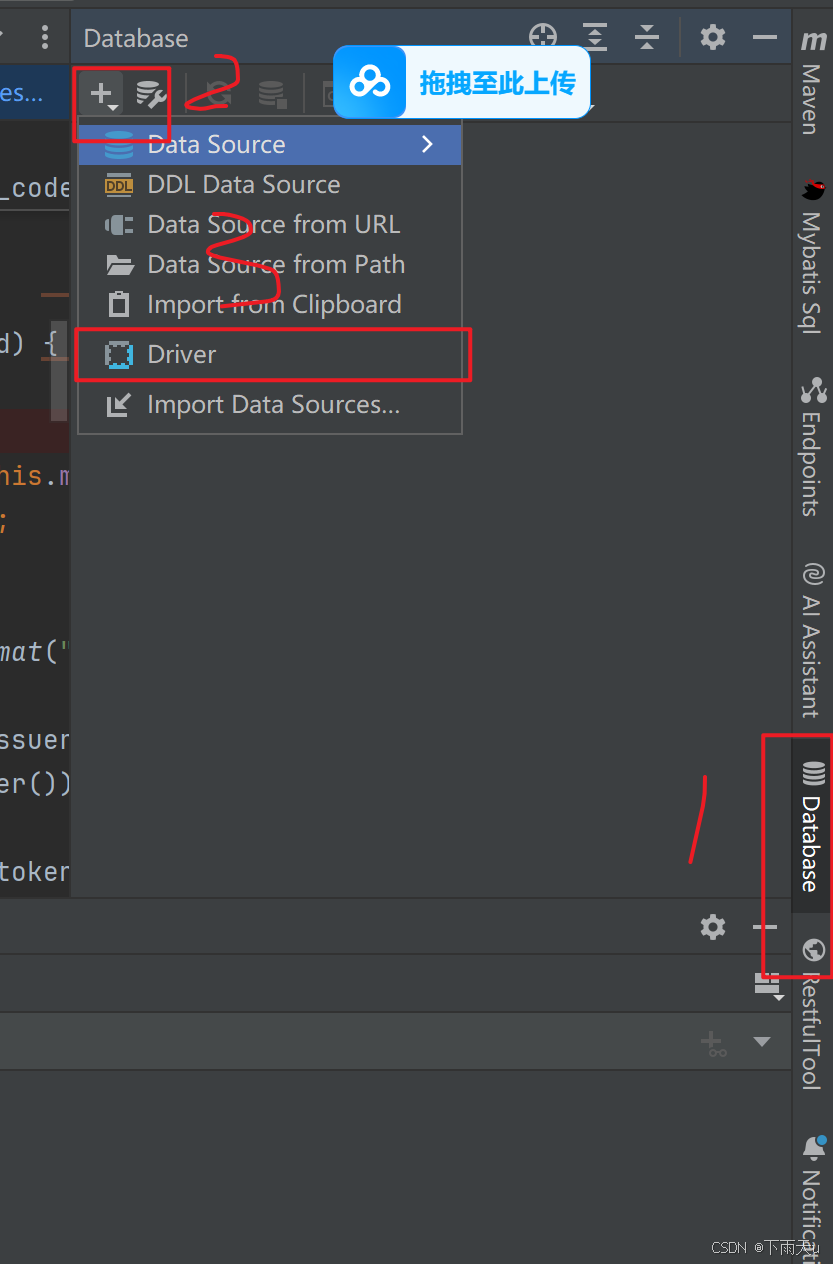Click the crosshair locate icon in Database header
The image size is (833, 1264).
[x=543, y=38]
